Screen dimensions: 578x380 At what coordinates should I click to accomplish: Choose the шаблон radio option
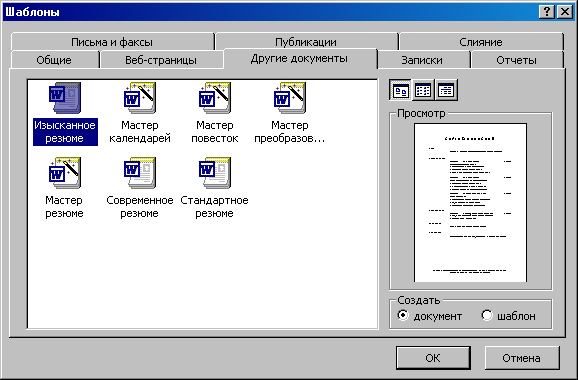click(509, 316)
